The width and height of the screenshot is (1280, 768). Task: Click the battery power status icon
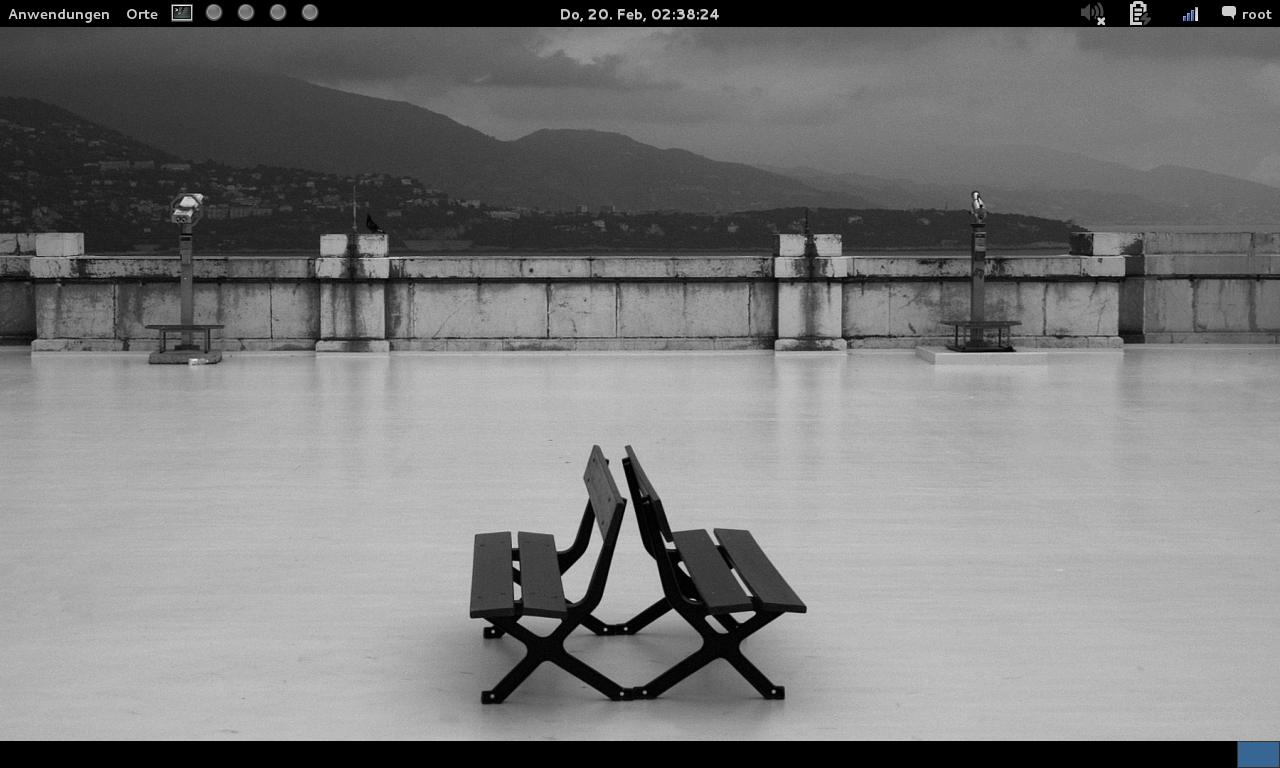(x=1138, y=13)
